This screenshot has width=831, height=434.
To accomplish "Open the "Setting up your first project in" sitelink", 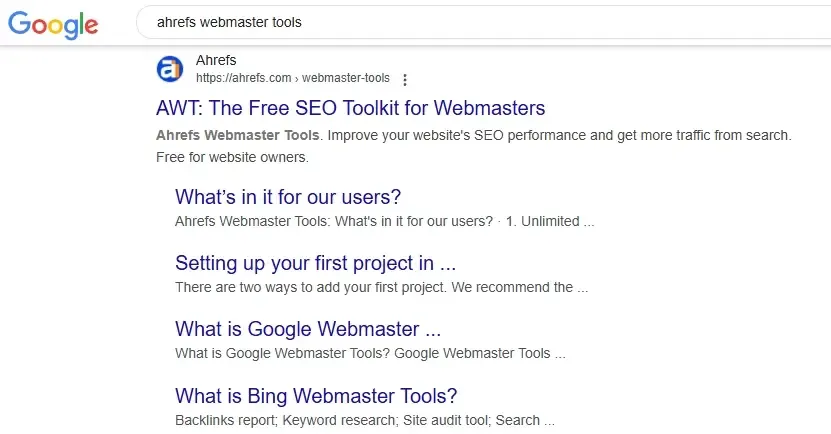I will point(315,263).
